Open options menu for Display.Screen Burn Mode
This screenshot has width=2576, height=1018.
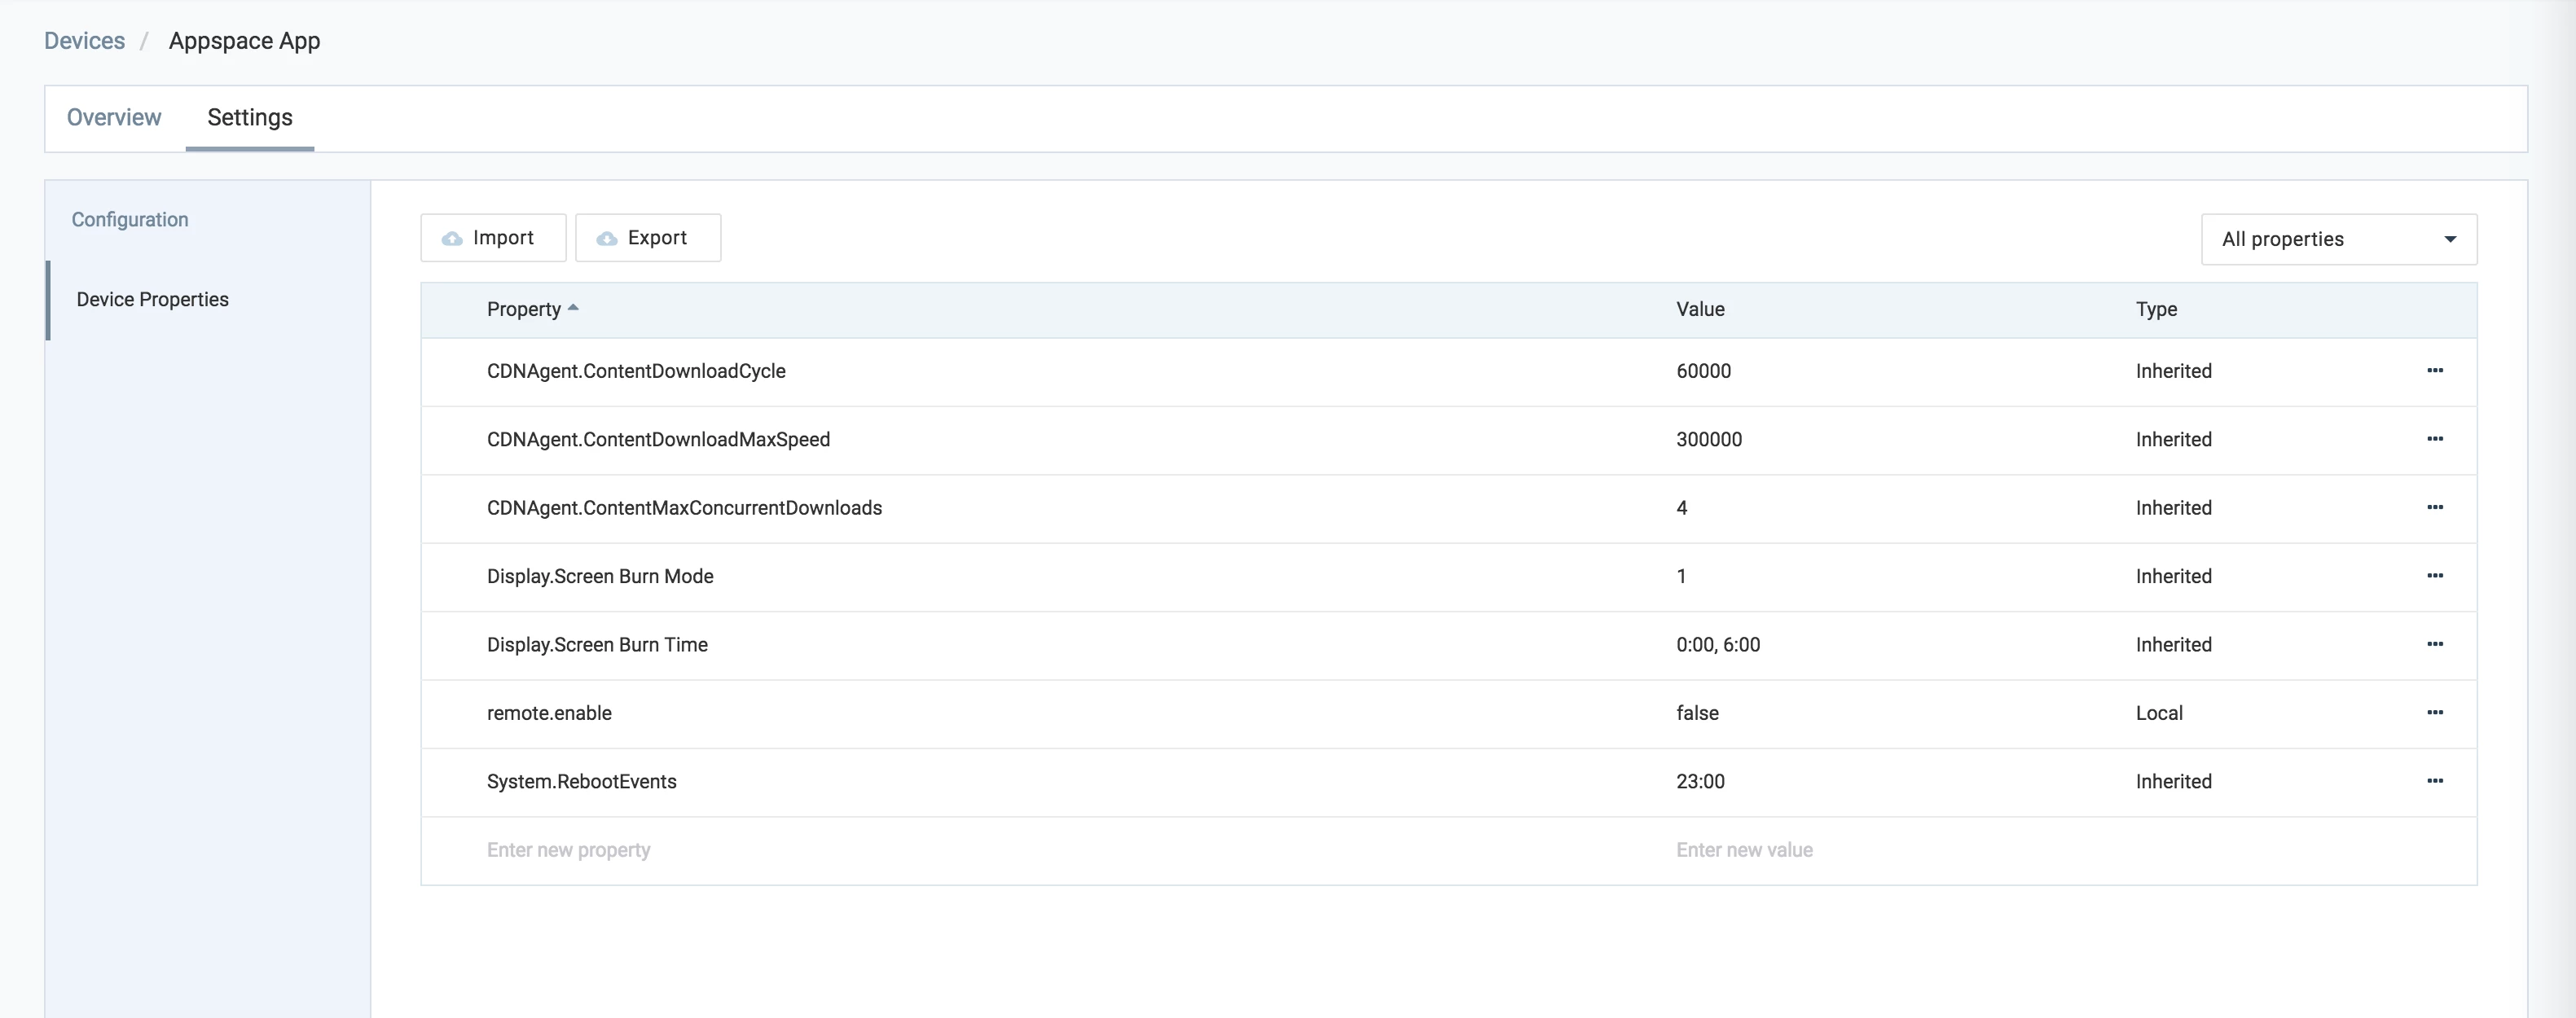pyautogui.click(x=2434, y=576)
